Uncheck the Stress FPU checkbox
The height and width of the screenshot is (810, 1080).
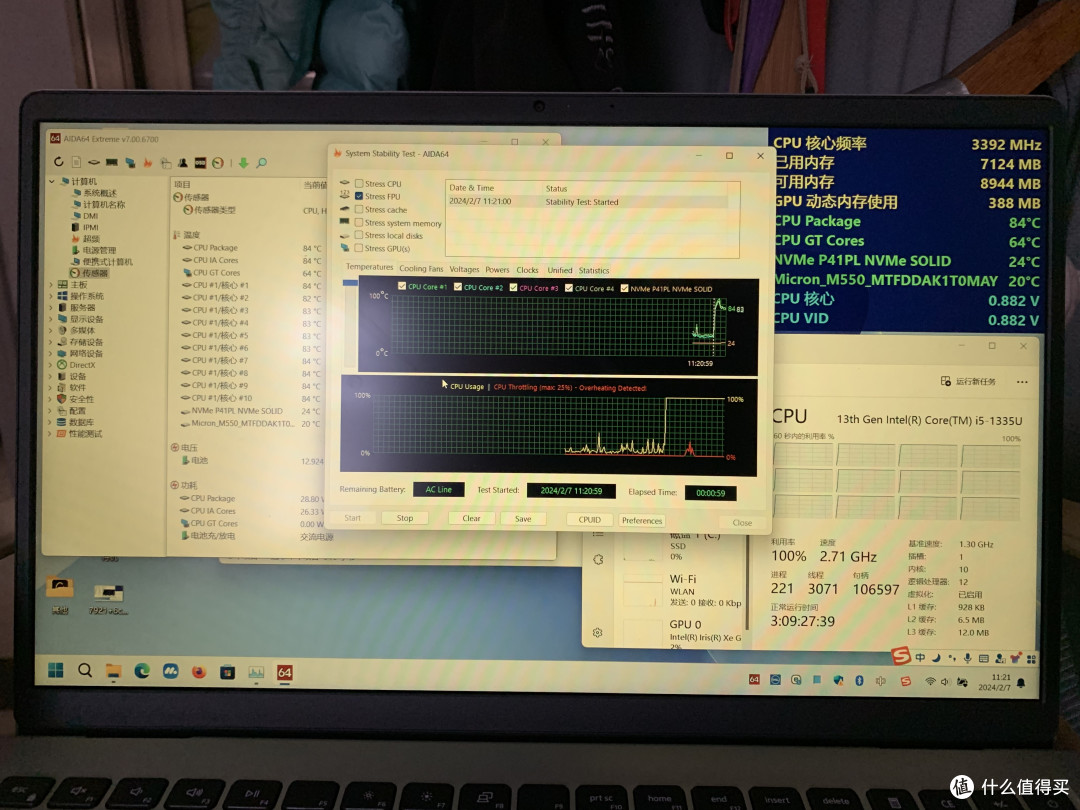359,197
